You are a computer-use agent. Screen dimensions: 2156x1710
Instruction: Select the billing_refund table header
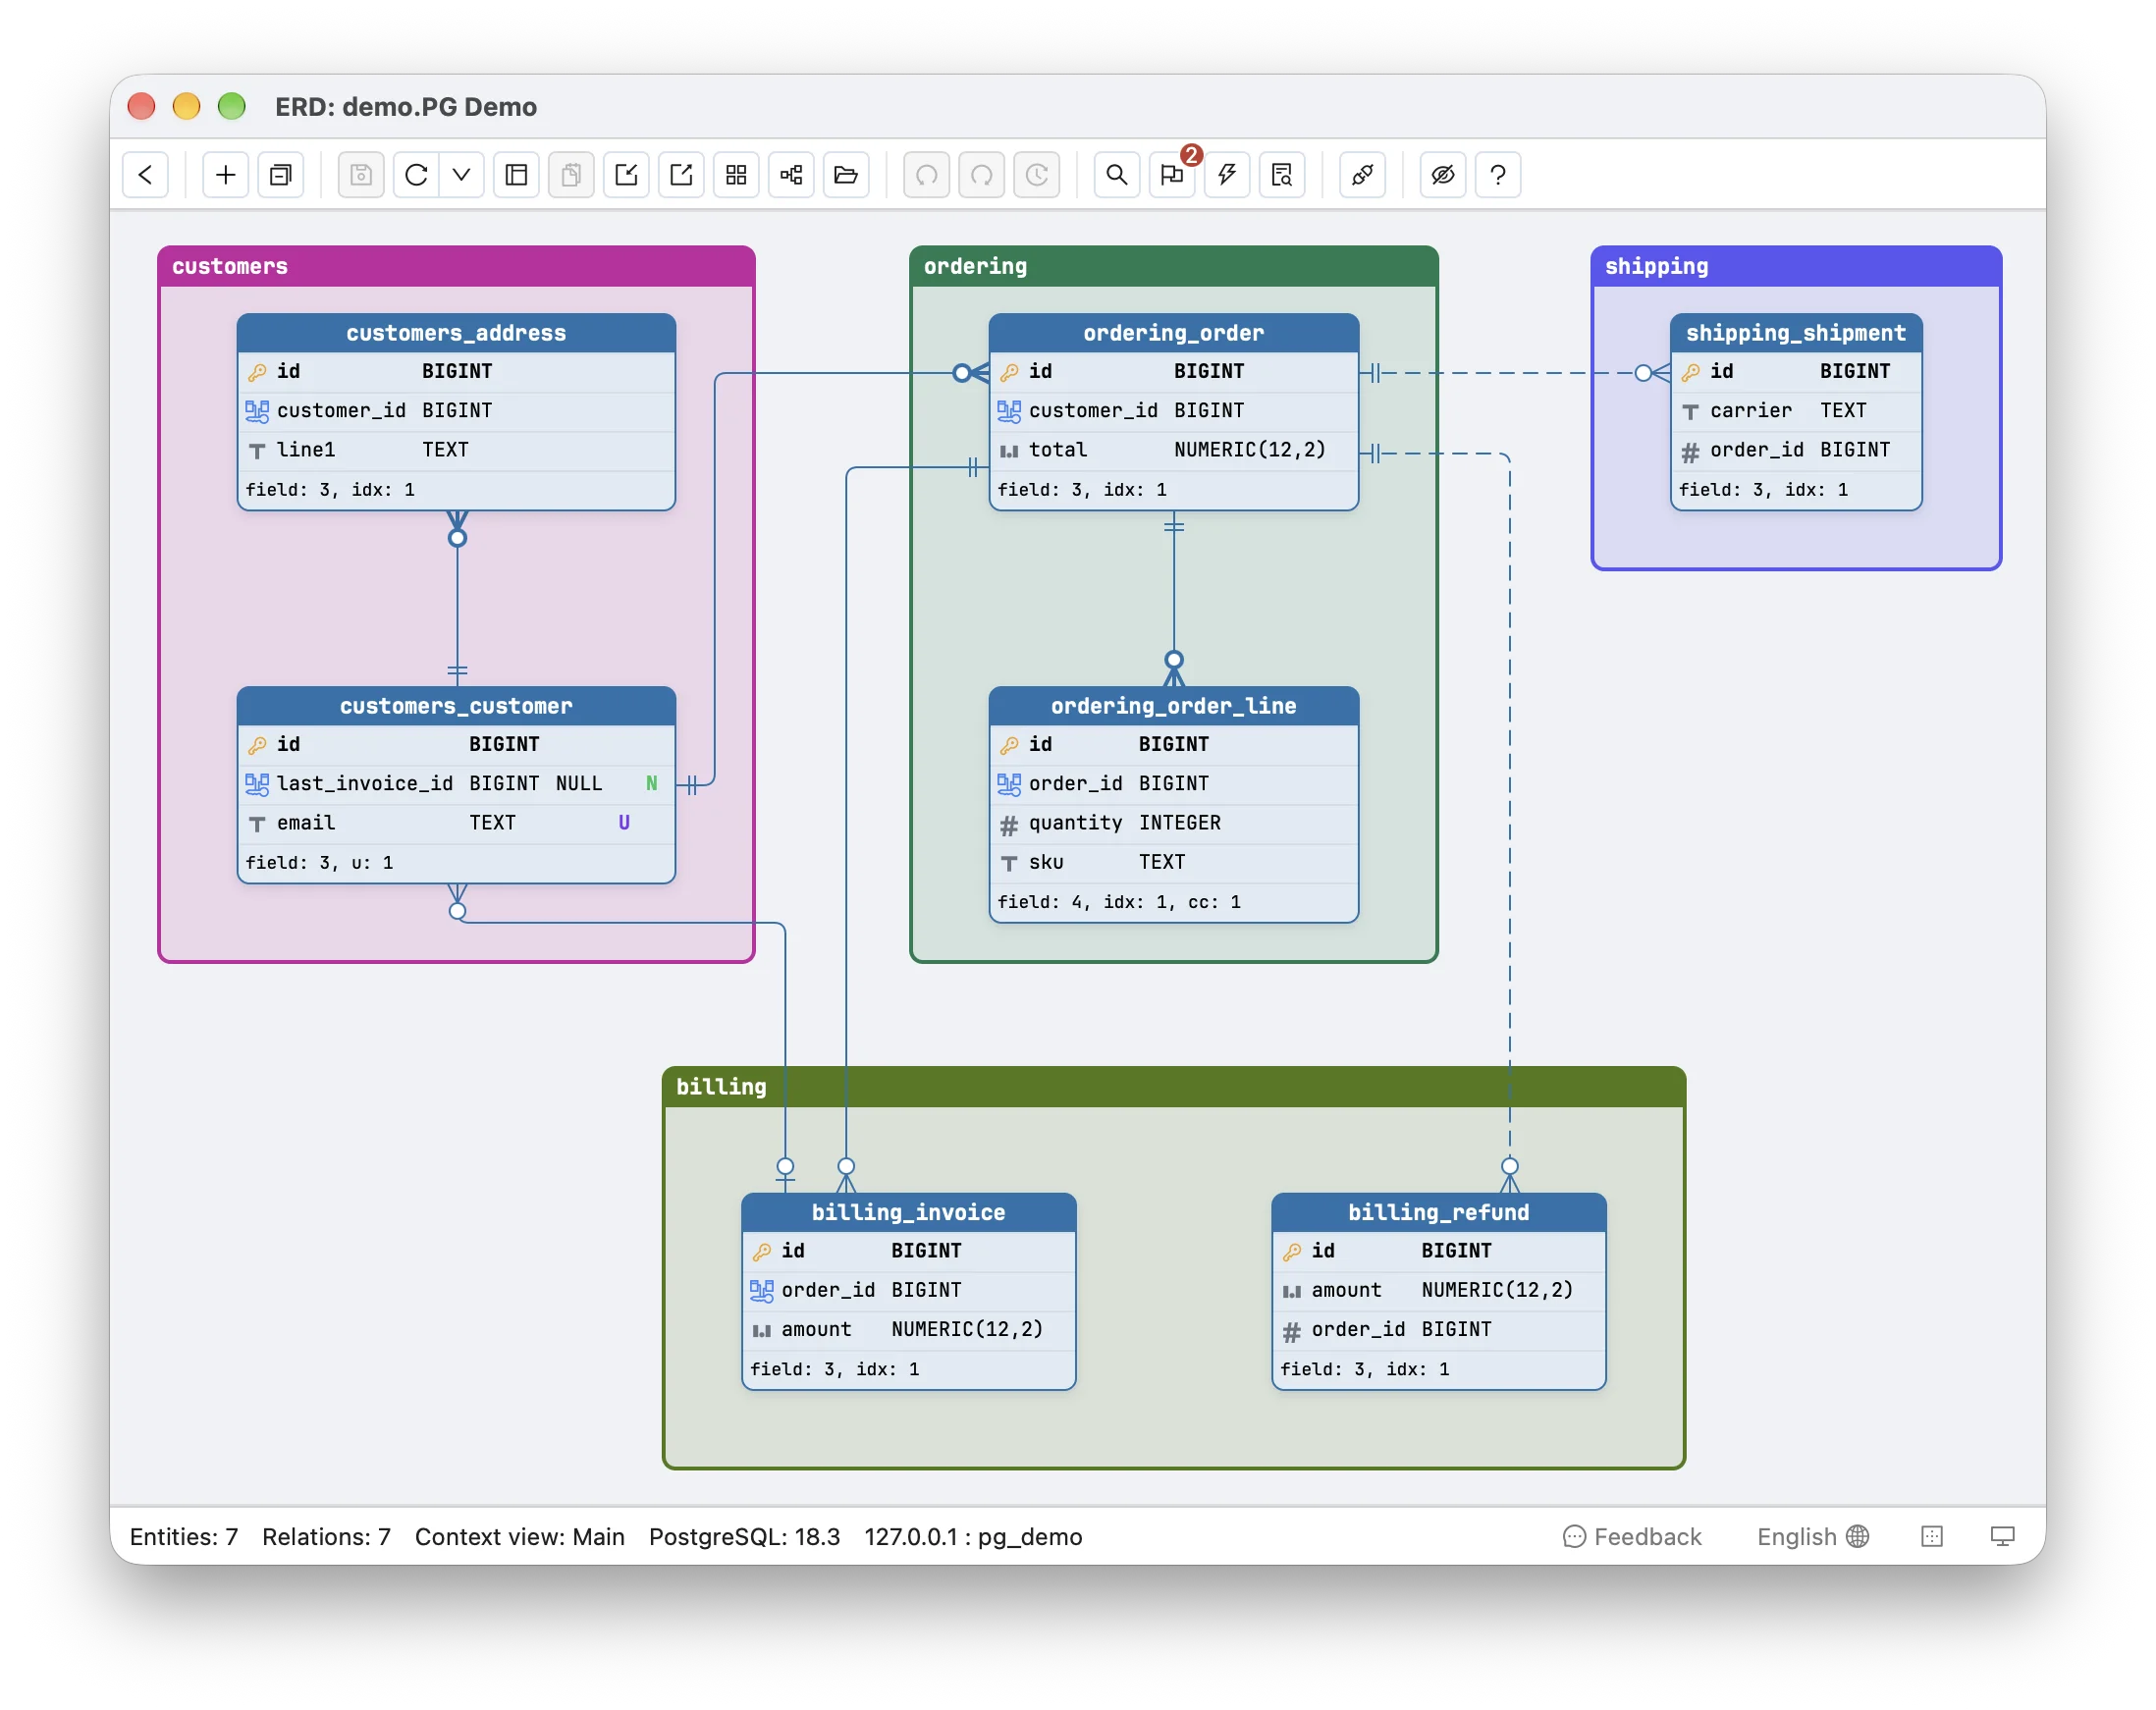click(1438, 1212)
